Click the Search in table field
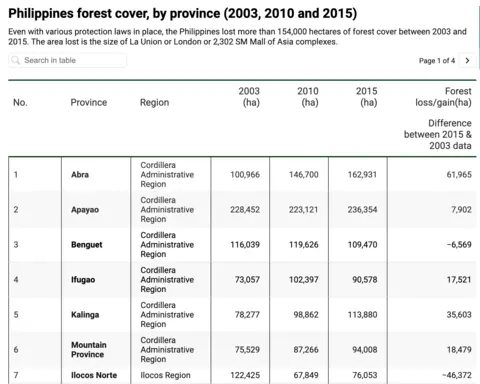 click(x=67, y=60)
